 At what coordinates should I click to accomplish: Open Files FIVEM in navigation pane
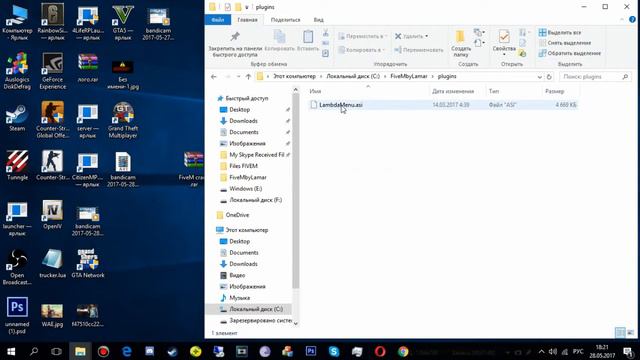point(243,166)
